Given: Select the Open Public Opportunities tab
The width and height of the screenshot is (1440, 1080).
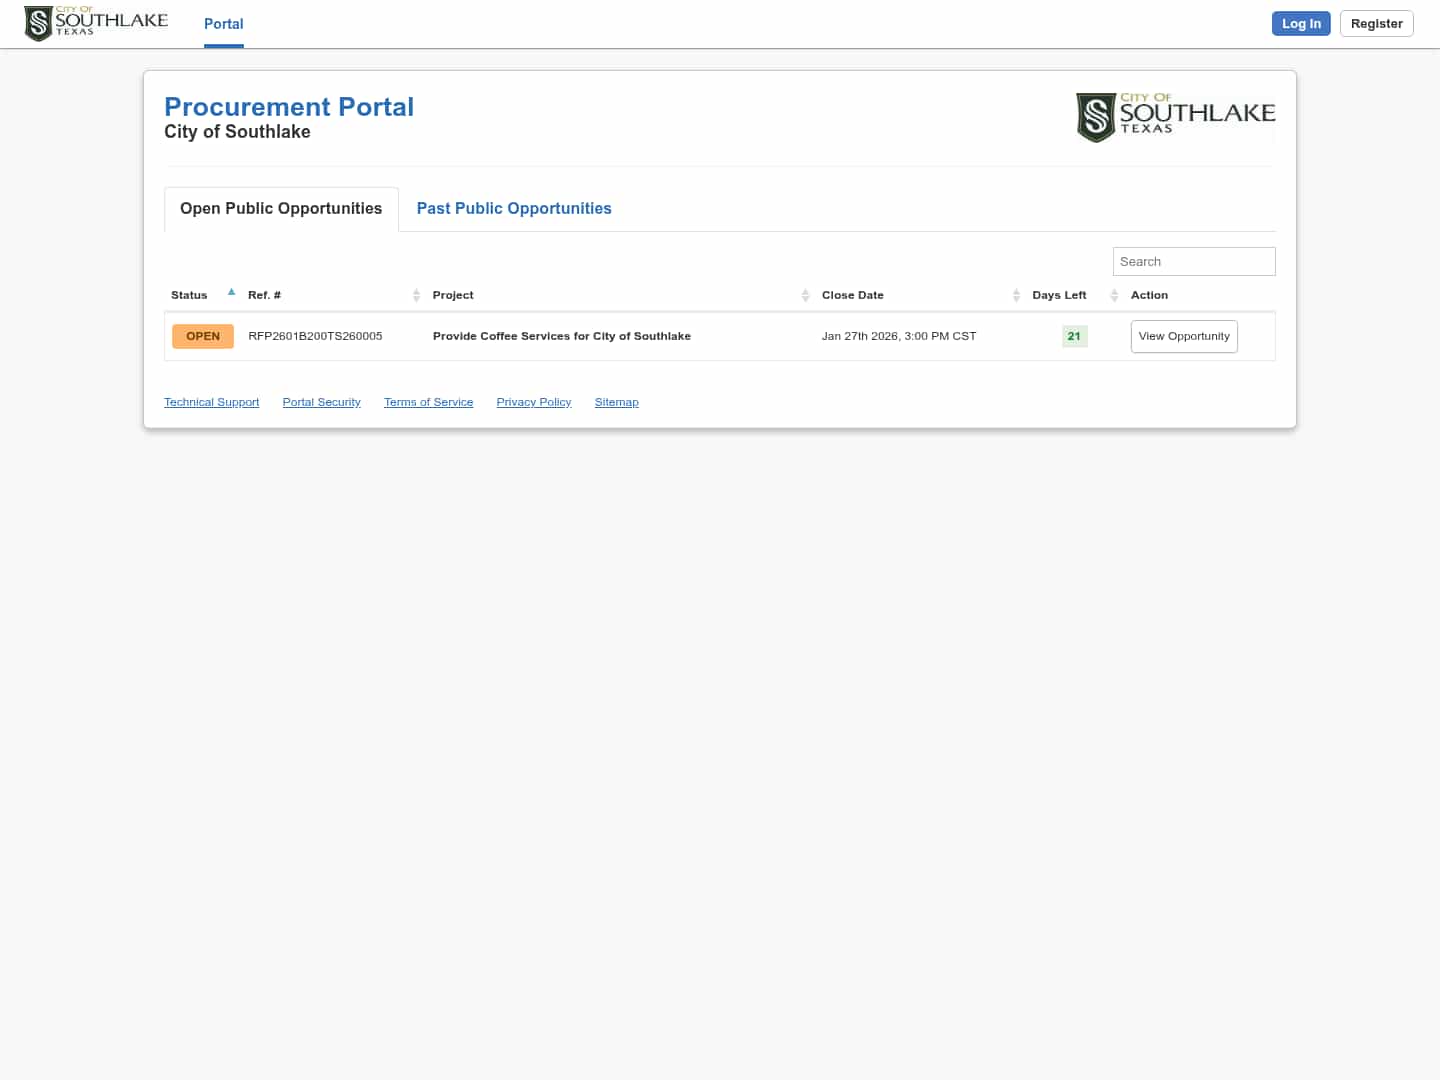Looking at the screenshot, I should tap(280, 208).
